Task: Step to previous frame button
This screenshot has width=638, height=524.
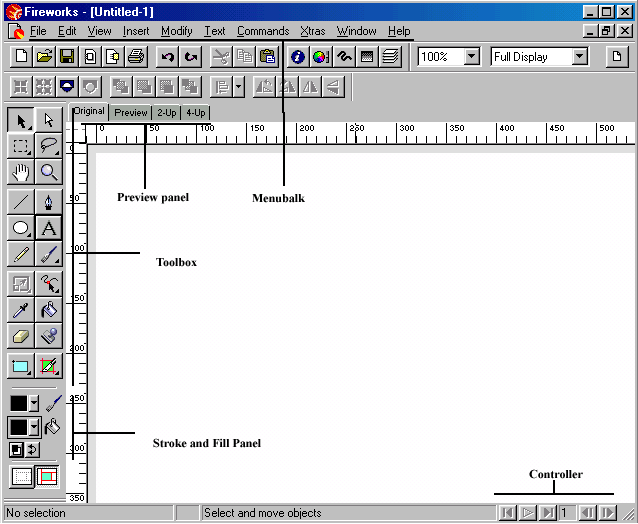Action: click(587, 513)
